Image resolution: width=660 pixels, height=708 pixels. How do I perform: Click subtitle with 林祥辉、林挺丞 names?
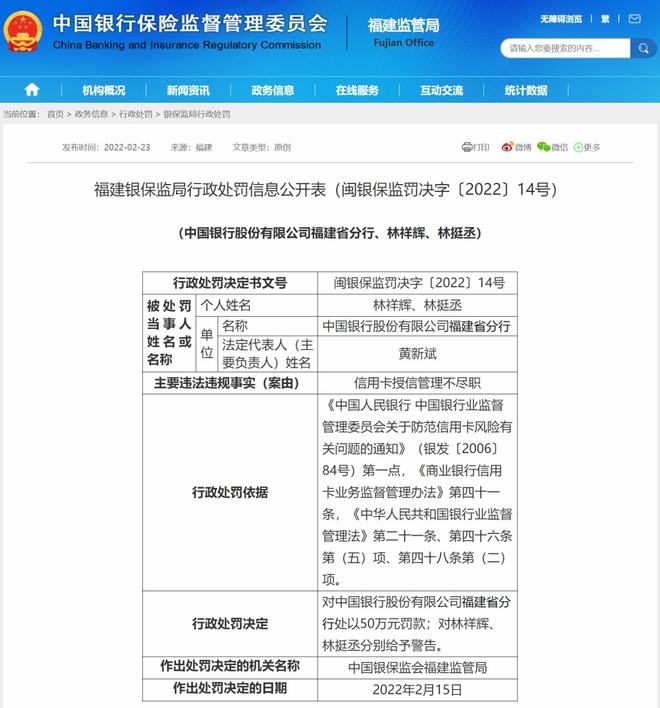click(x=330, y=233)
